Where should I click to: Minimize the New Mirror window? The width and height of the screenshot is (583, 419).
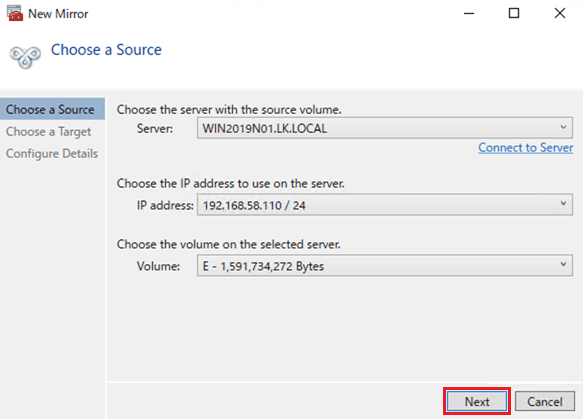(469, 13)
